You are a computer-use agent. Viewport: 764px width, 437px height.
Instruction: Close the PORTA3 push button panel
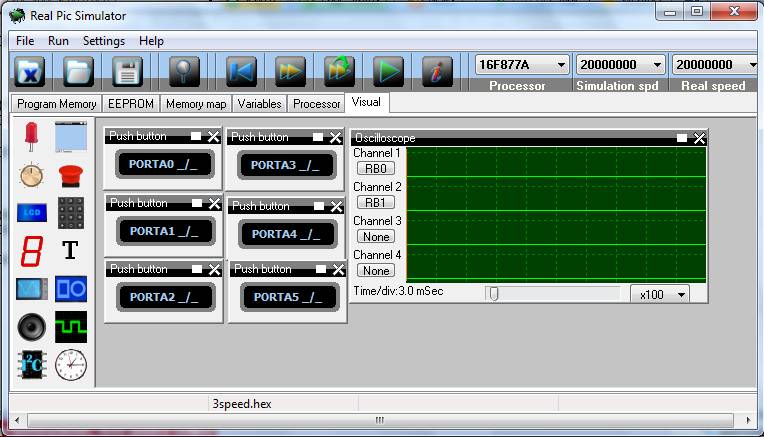pyautogui.click(x=335, y=137)
